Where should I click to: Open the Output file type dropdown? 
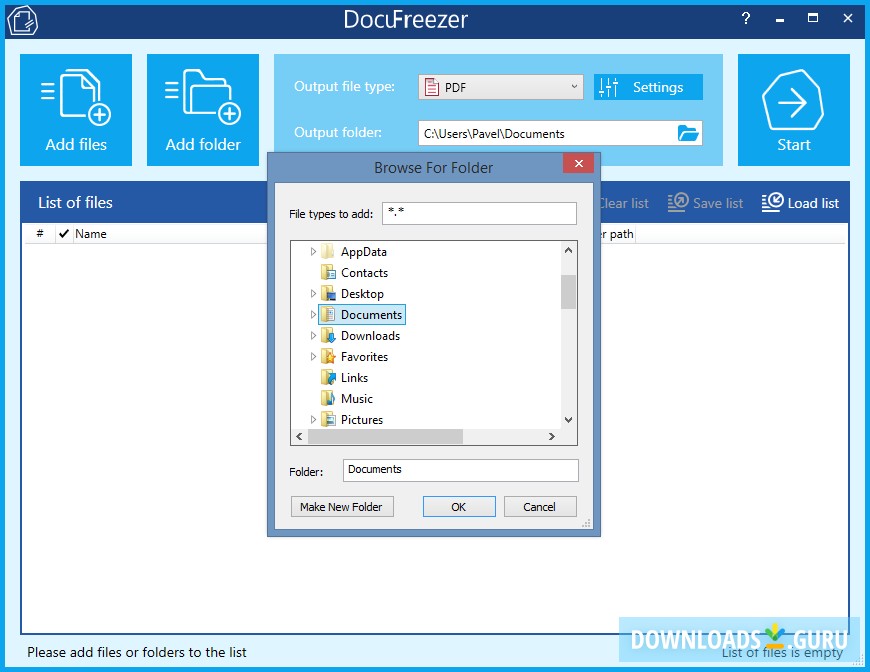coord(500,87)
